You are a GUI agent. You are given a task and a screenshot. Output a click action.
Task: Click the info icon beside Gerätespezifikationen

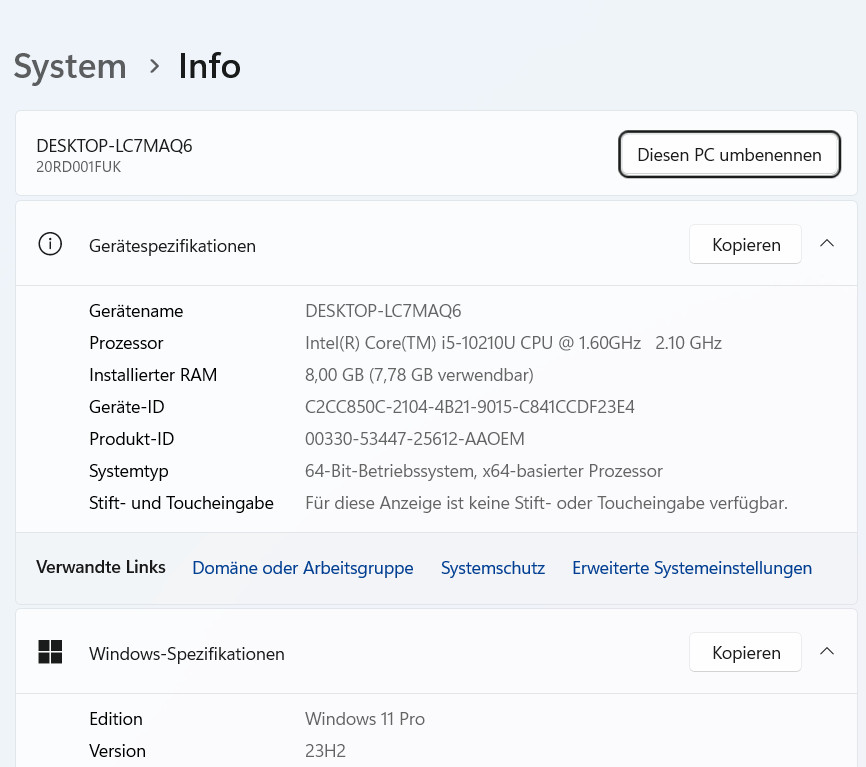point(50,244)
